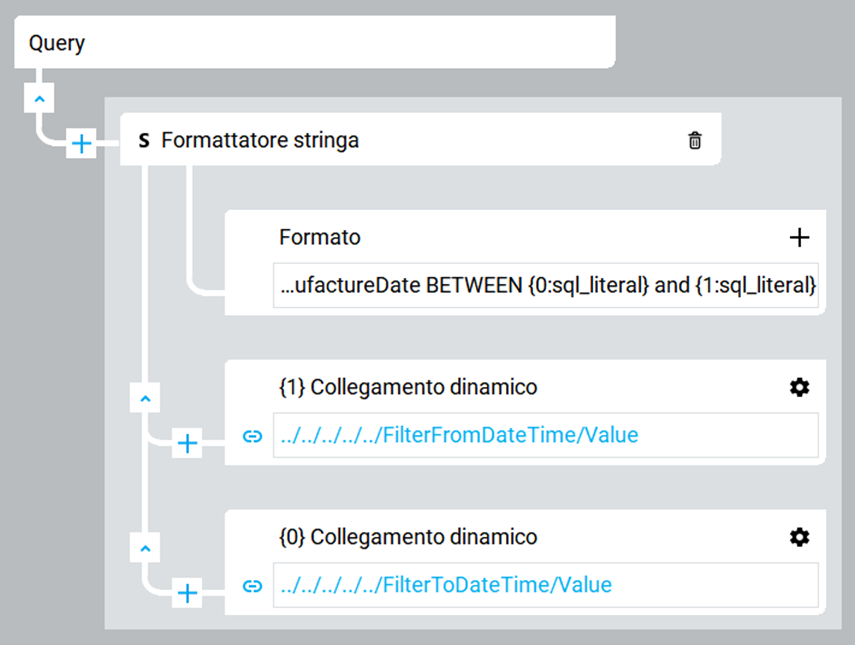Image resolution: width=855 pixels, height=645 pixels.
Task: Click the {0} Collegamento dinamico label
Action: (x=408, y=537)
